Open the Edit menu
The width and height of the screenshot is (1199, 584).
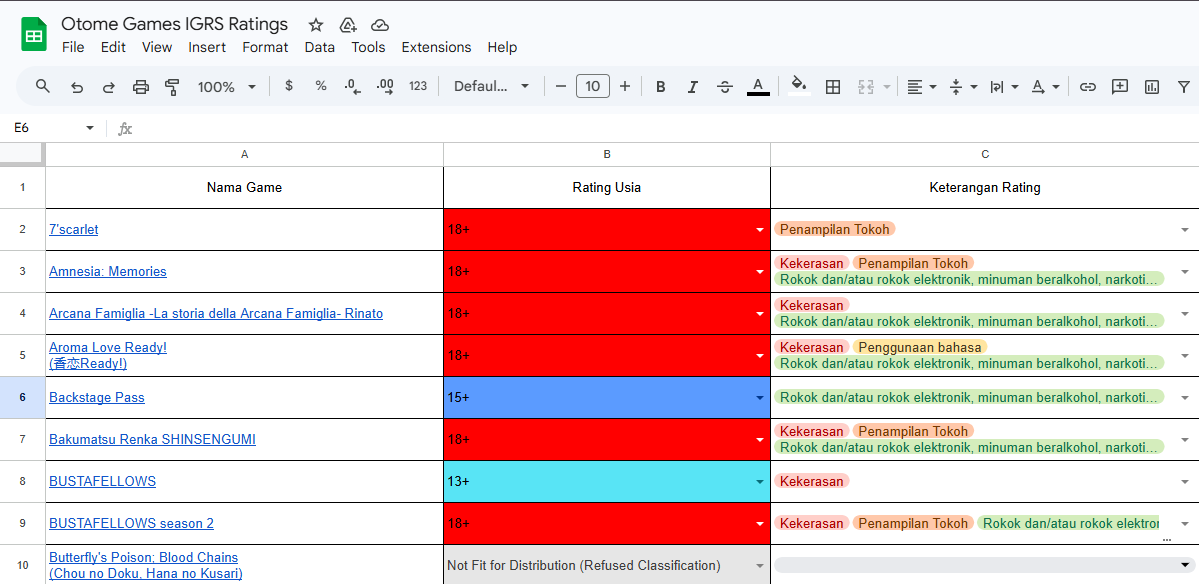pyautogui.click(x=113, y=47)
